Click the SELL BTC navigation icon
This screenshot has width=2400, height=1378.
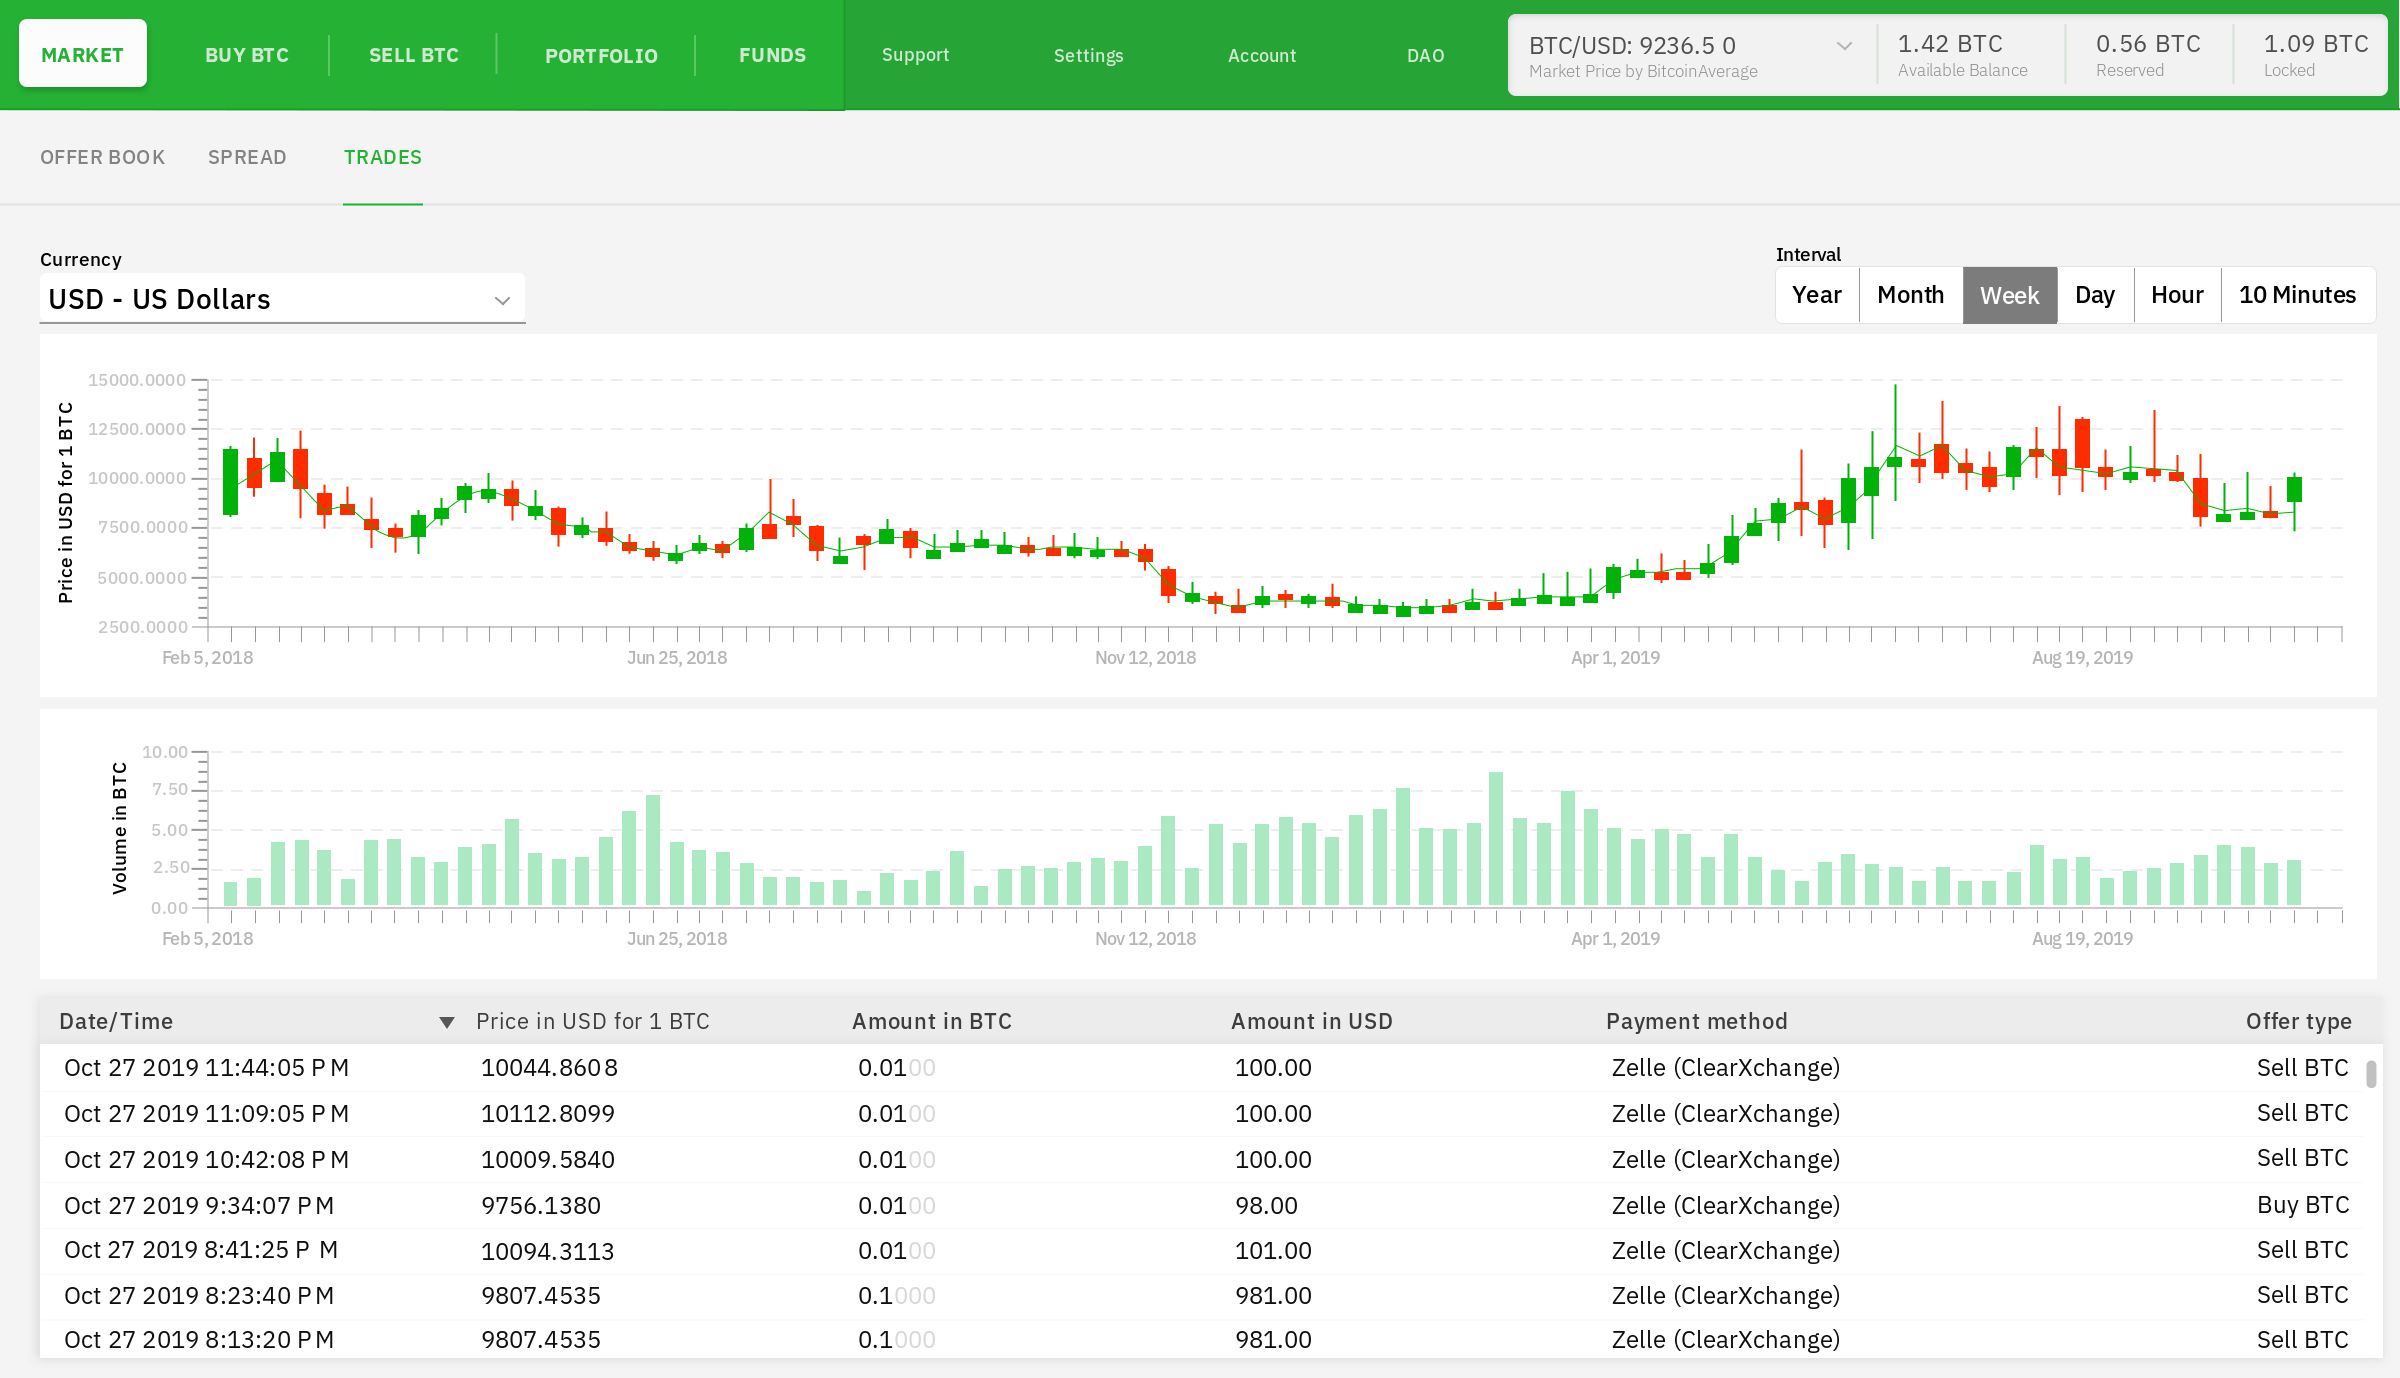click(415, 54)
